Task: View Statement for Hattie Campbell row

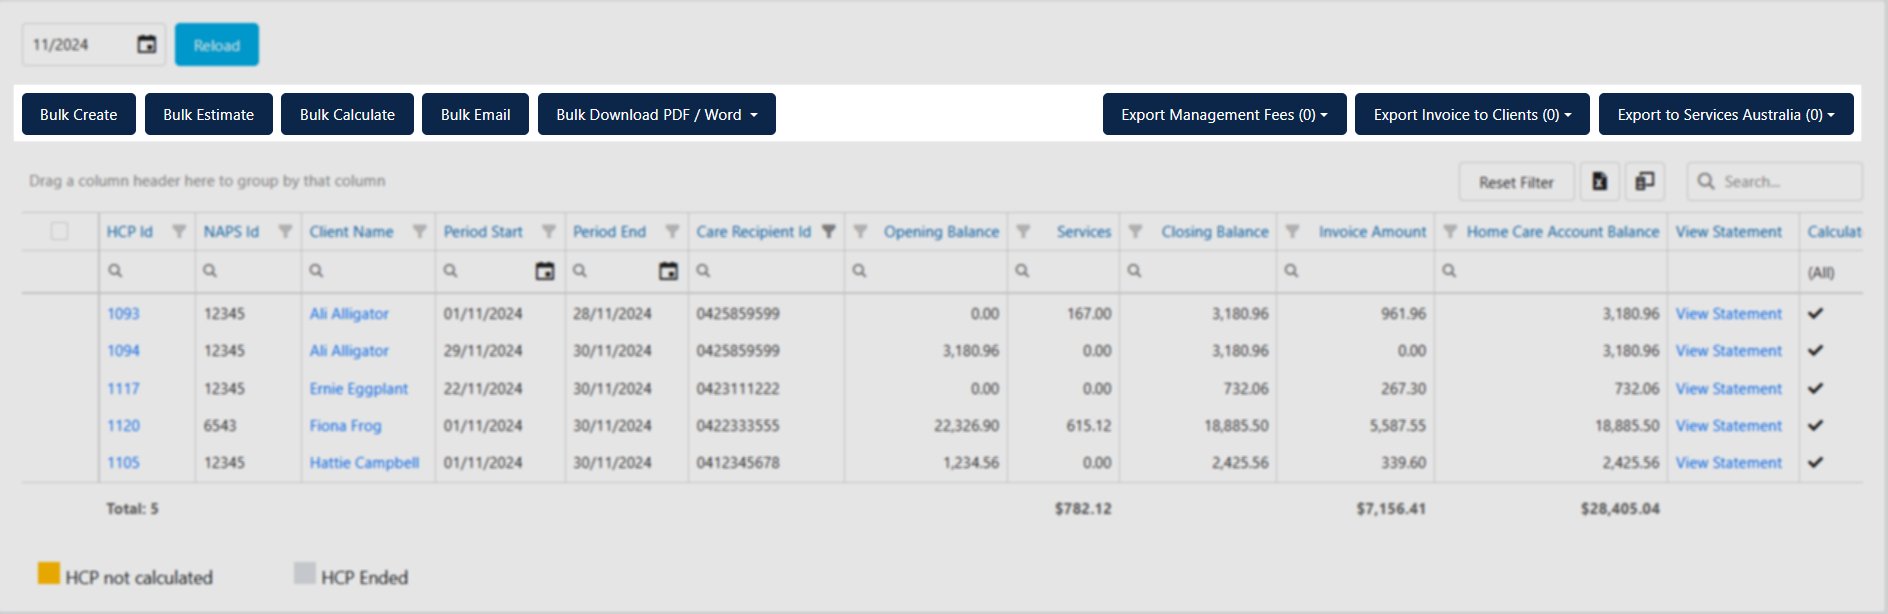Action: (1728, 462)
